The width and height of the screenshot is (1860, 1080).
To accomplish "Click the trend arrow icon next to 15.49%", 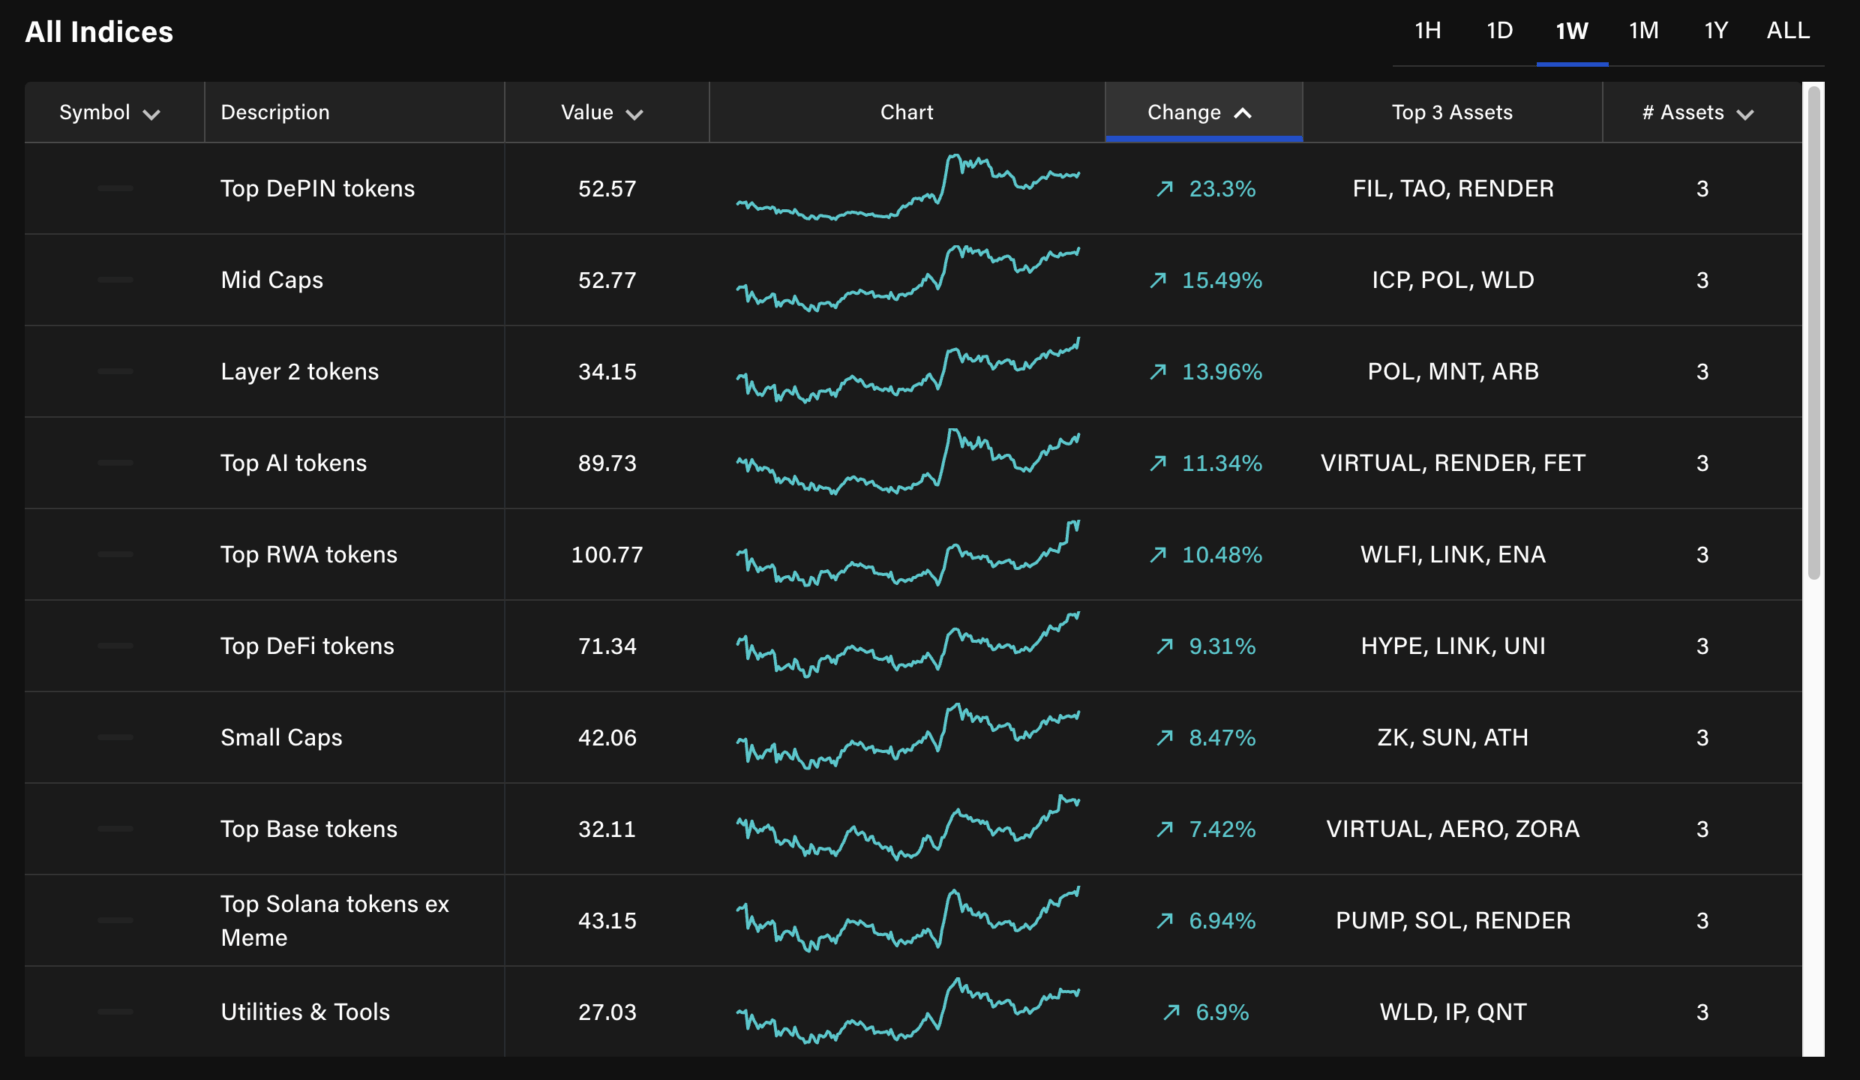I will pos(1158,280).
